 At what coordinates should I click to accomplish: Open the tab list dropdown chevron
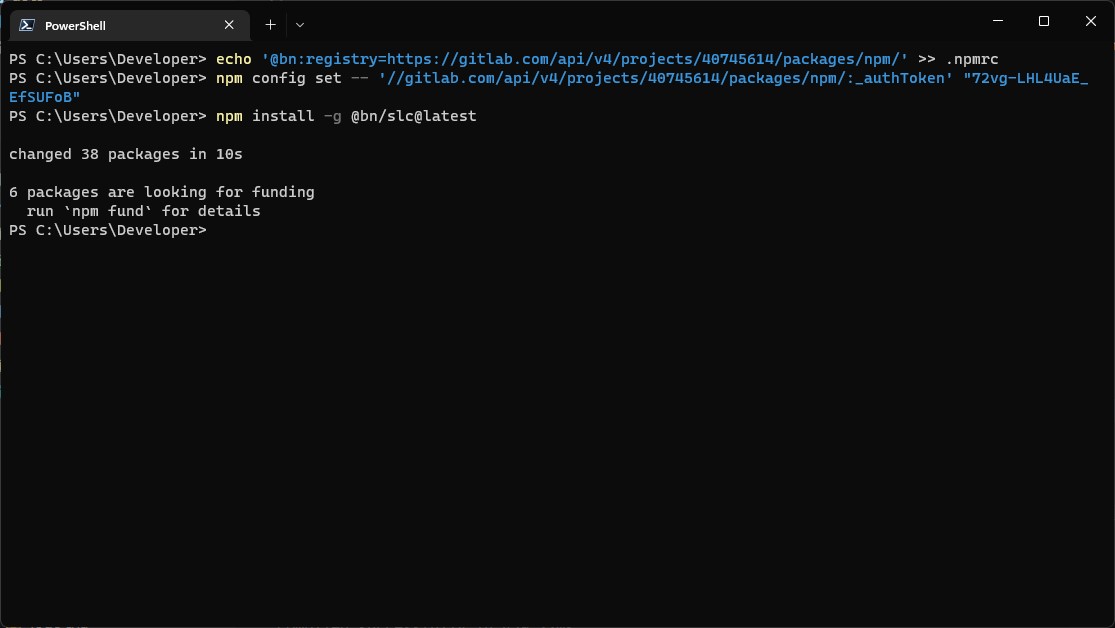click(x=298, y=24)
